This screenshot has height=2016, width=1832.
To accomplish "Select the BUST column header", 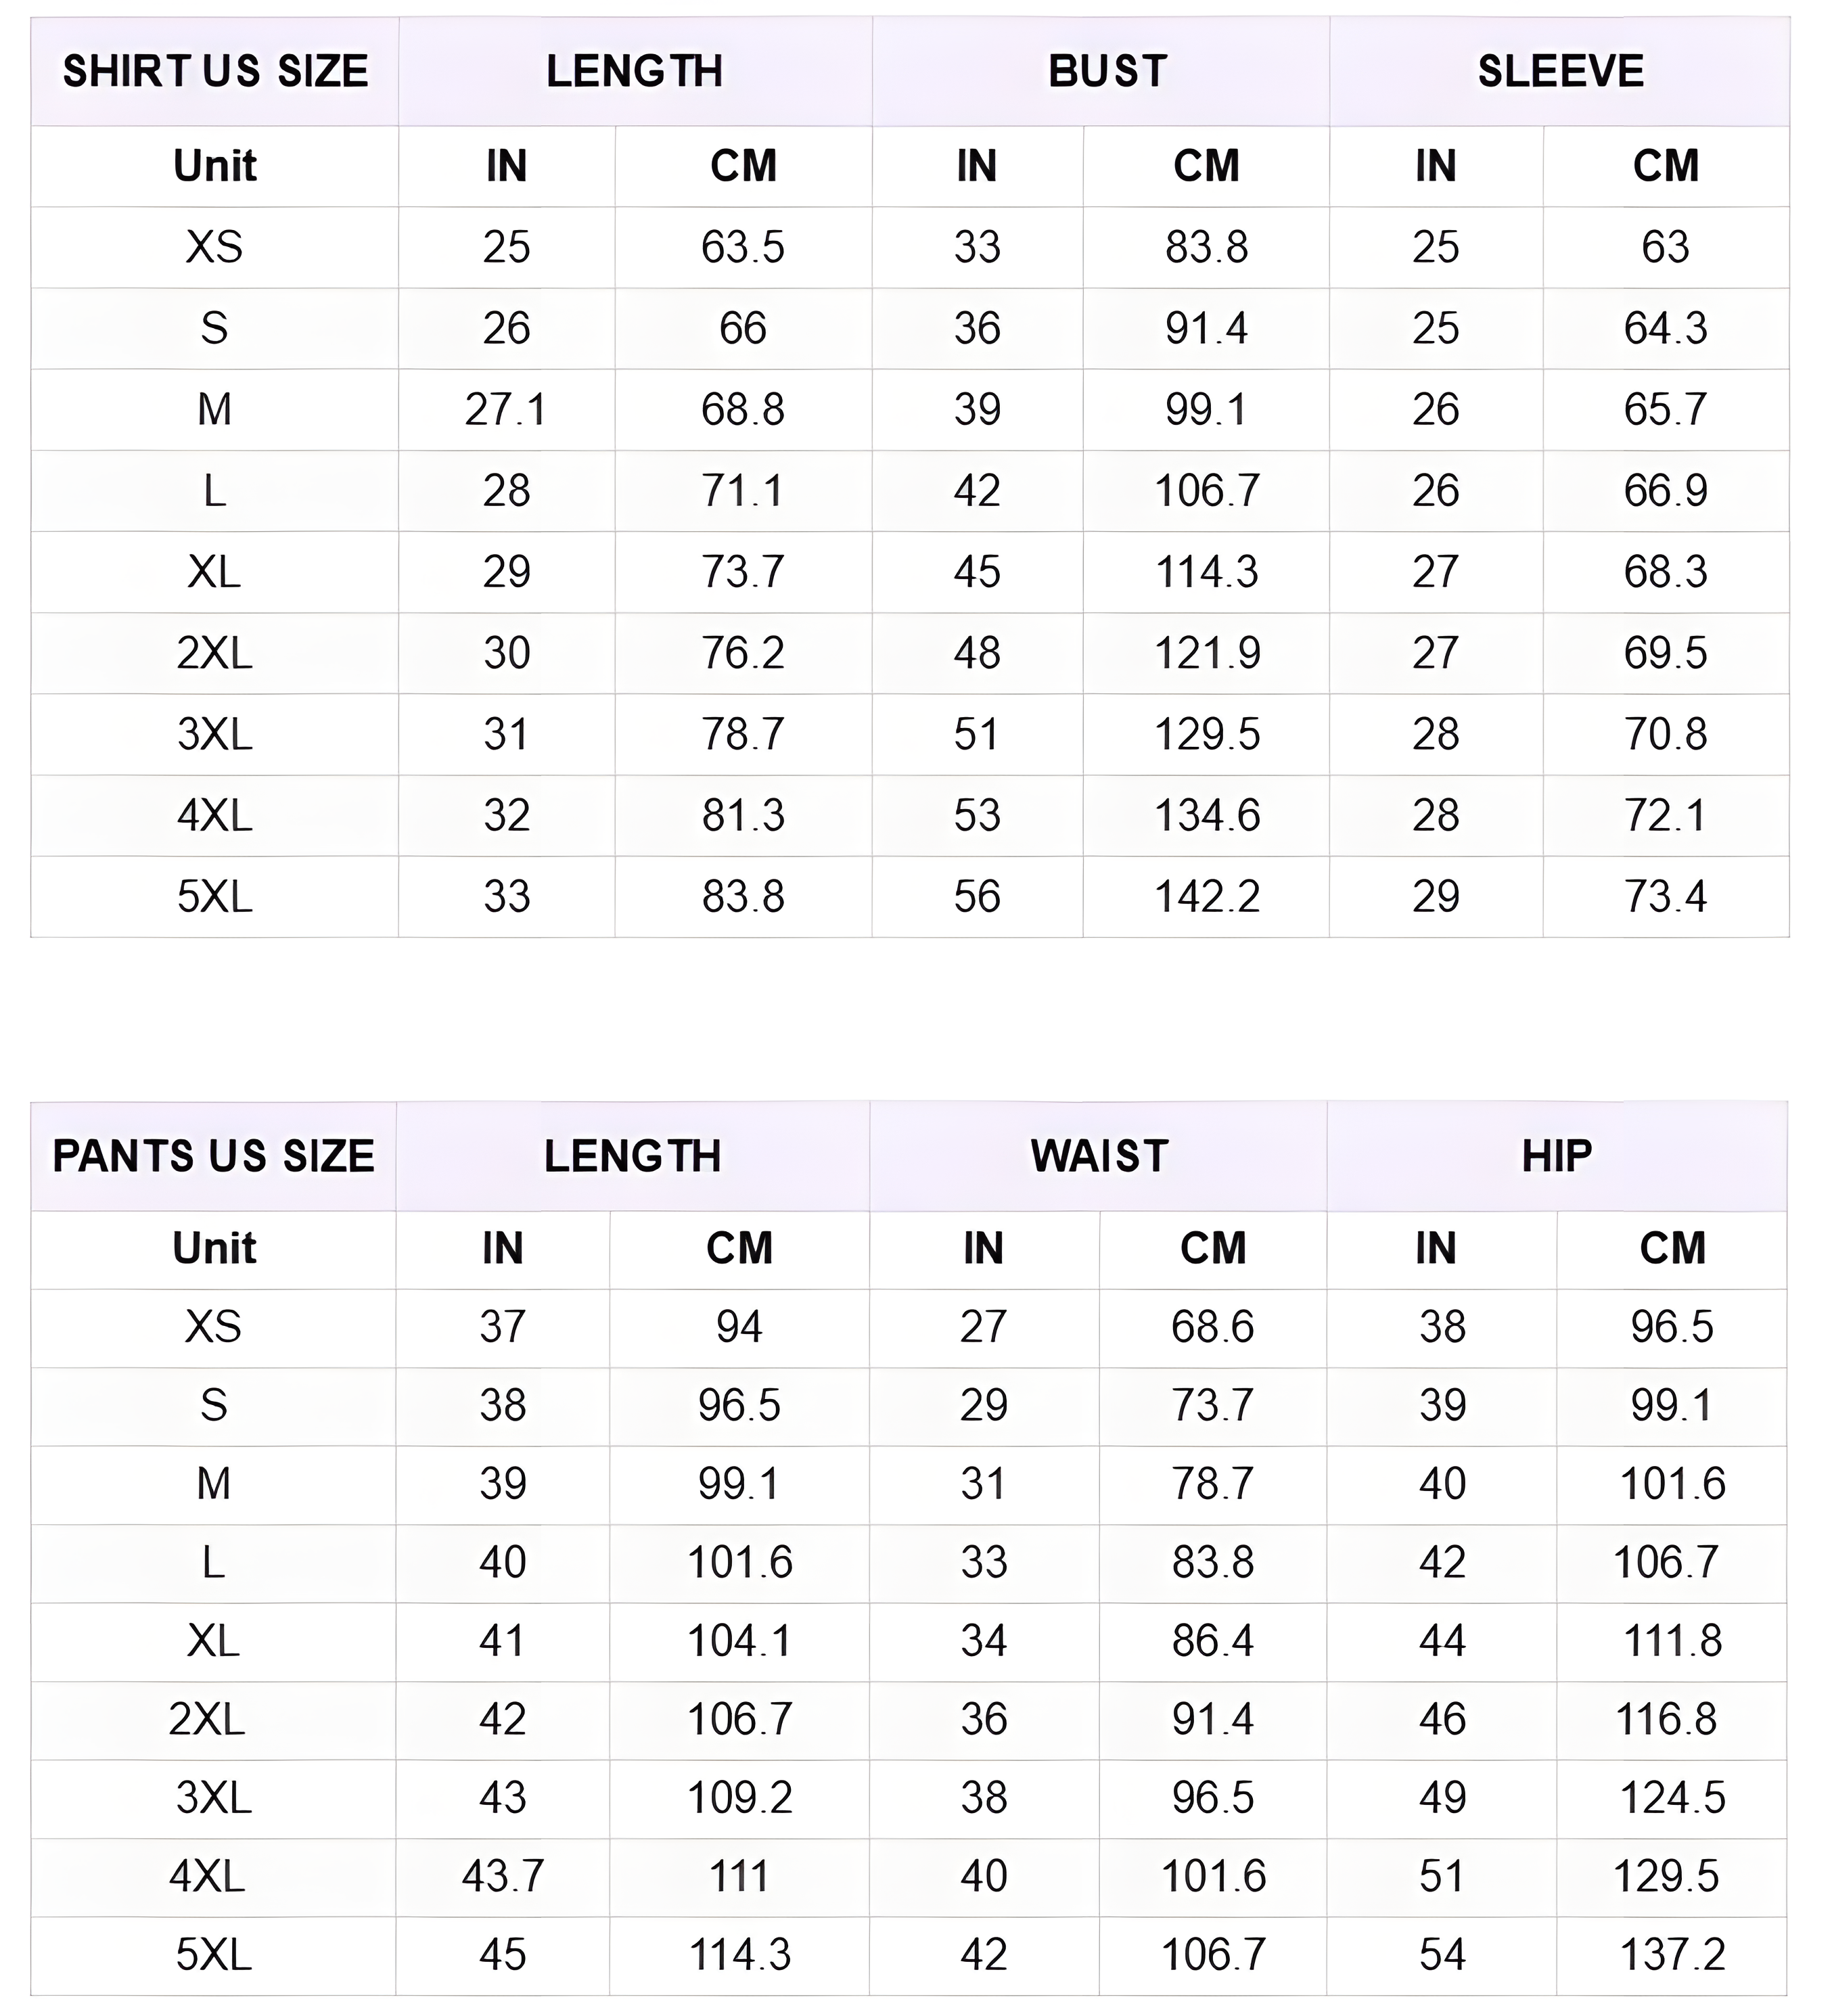I will [1107, 72].
